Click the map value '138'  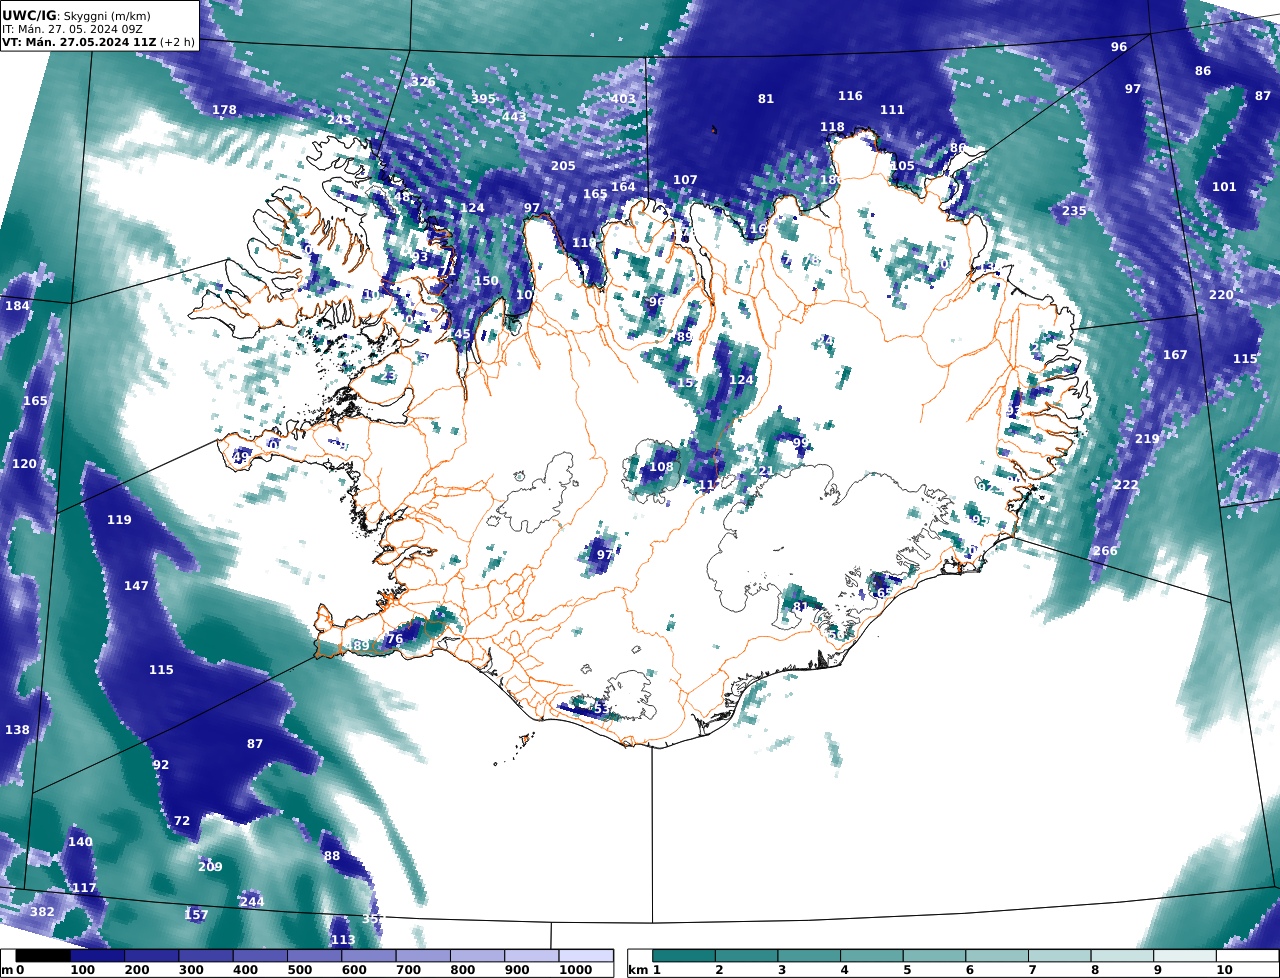[17, 730]
